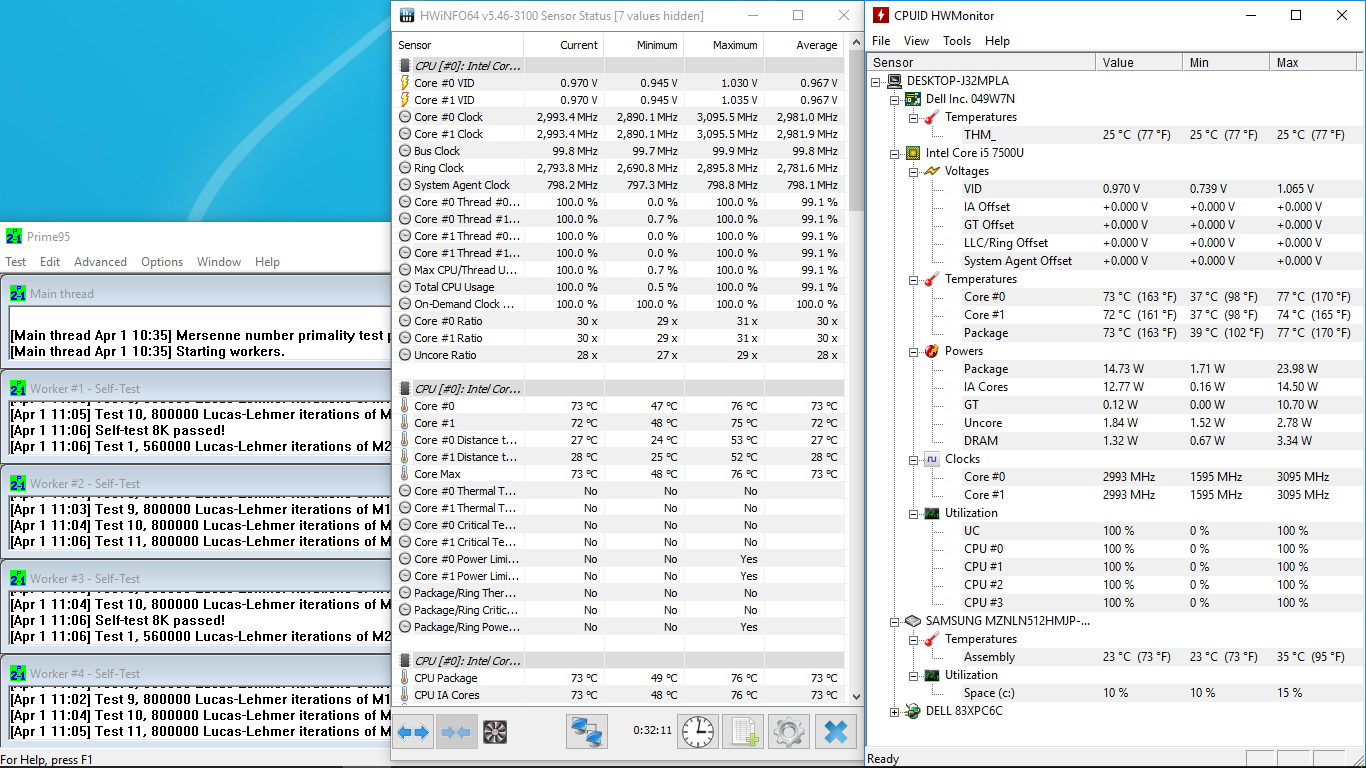Screen dimensions: 1366x768
Task: Open Prime95 Window menu
Action: coord(219,262)
